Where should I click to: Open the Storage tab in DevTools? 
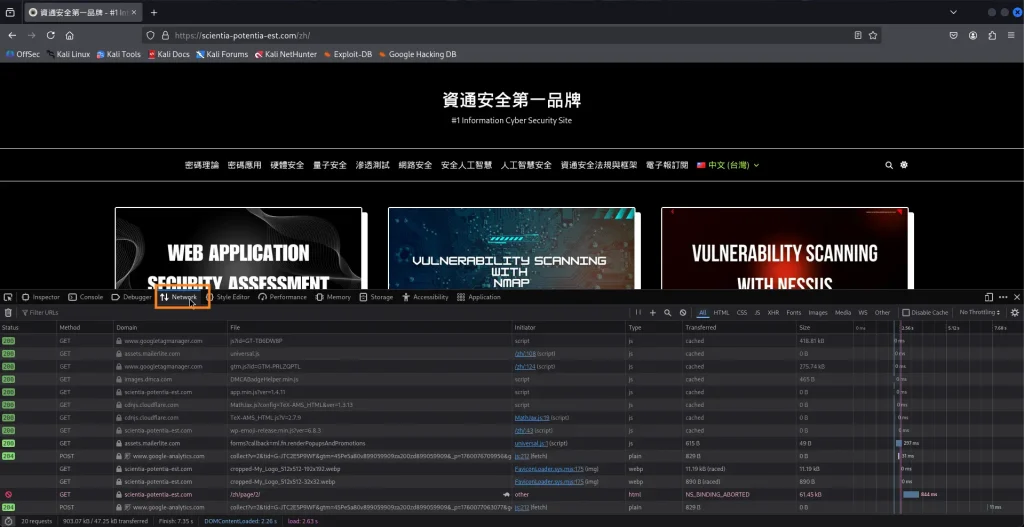(x=377, y=297)
